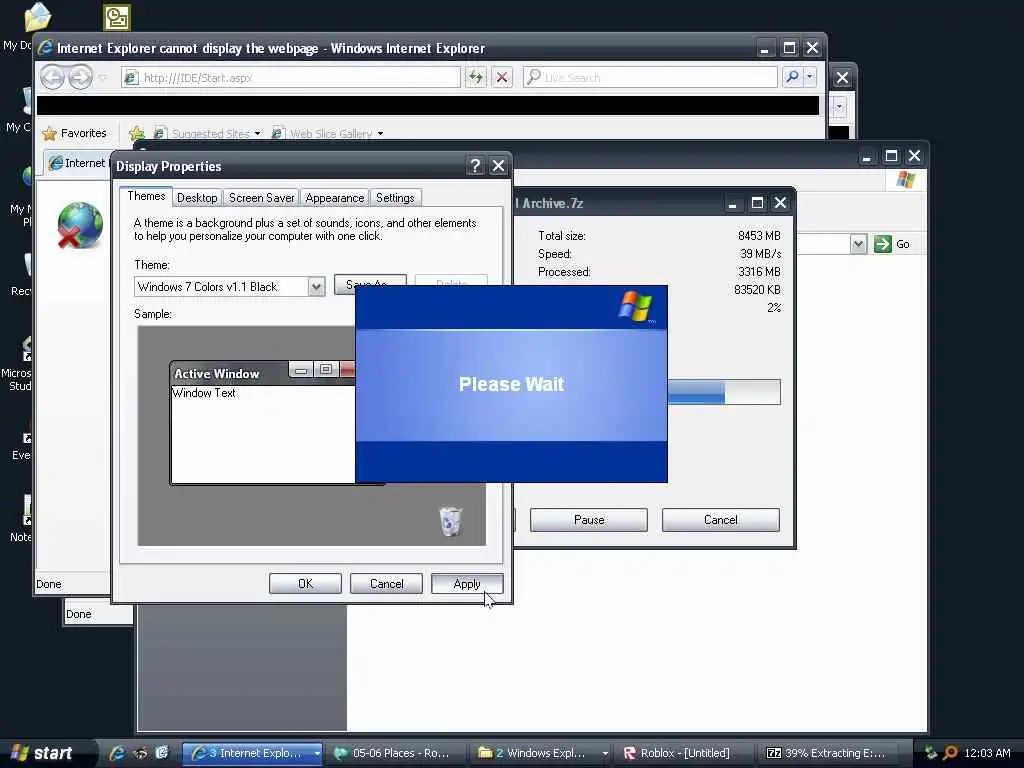Click the red Stop icon in Internet Explorer

(502, 77)
